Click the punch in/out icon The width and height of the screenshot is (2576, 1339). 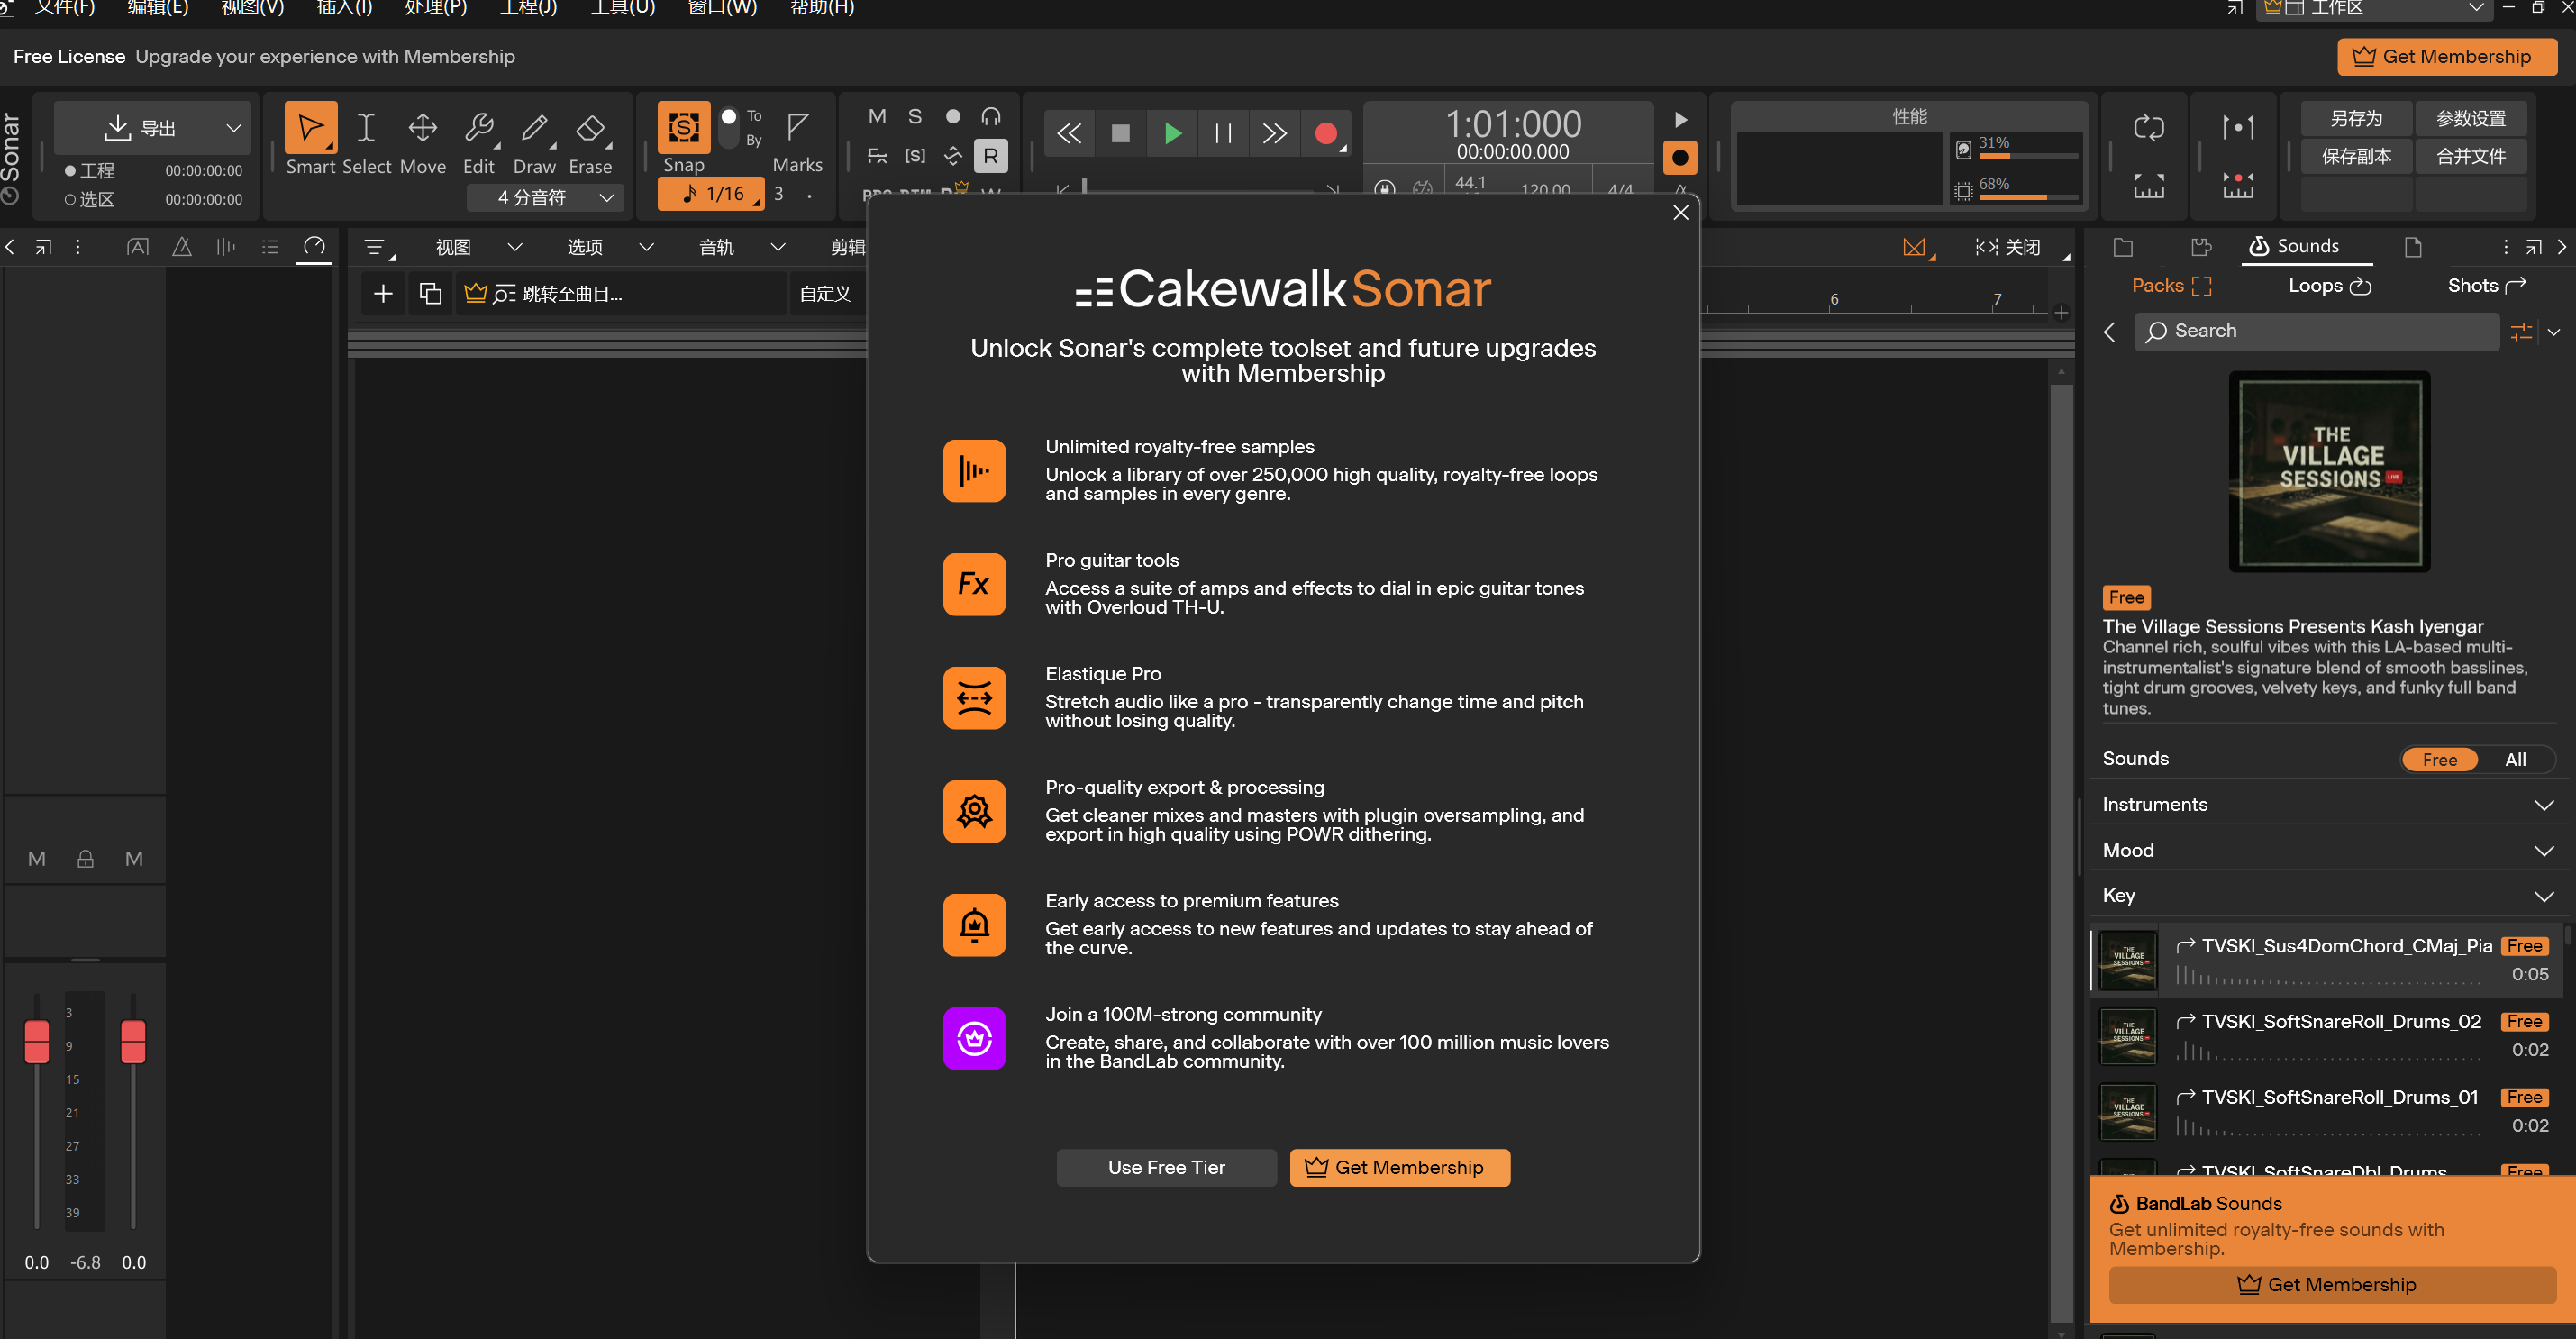click(2238, 127)
